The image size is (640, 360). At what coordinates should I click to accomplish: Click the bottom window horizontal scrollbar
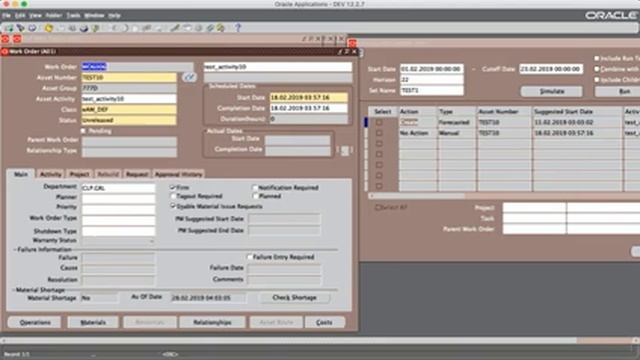[x=320, y=340]
